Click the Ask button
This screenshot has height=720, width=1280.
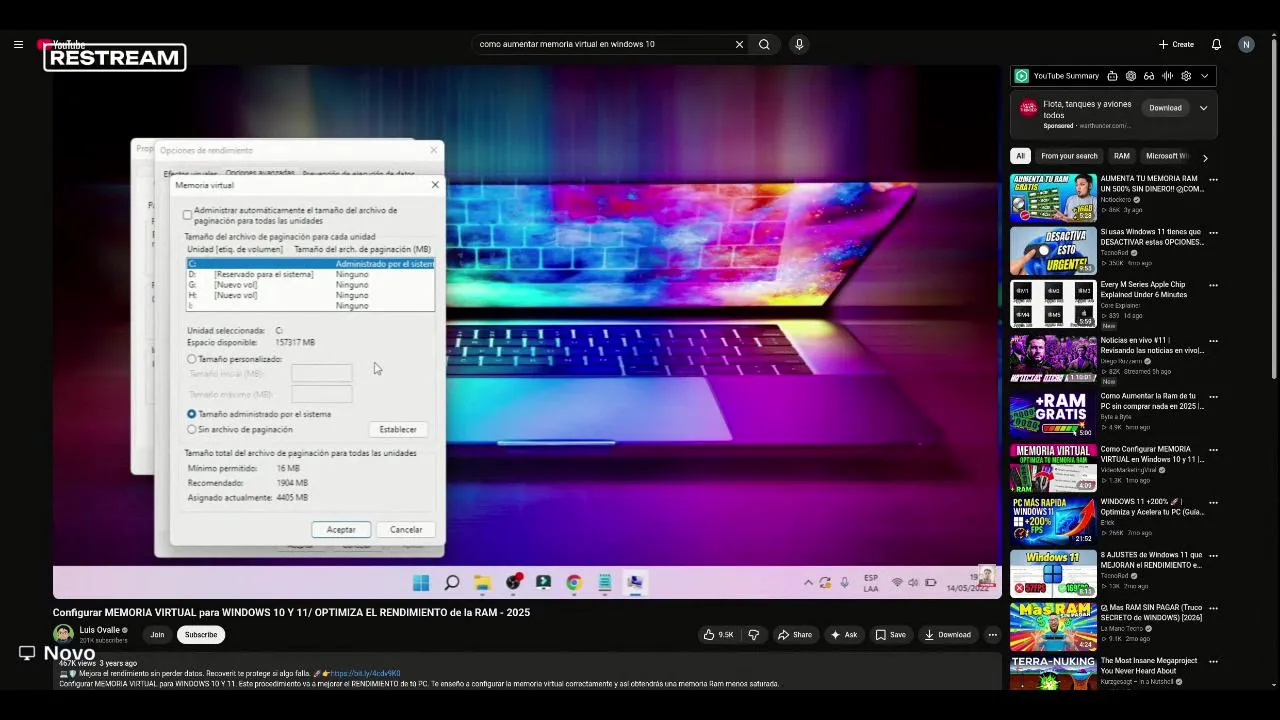click(x=844, y=634)
